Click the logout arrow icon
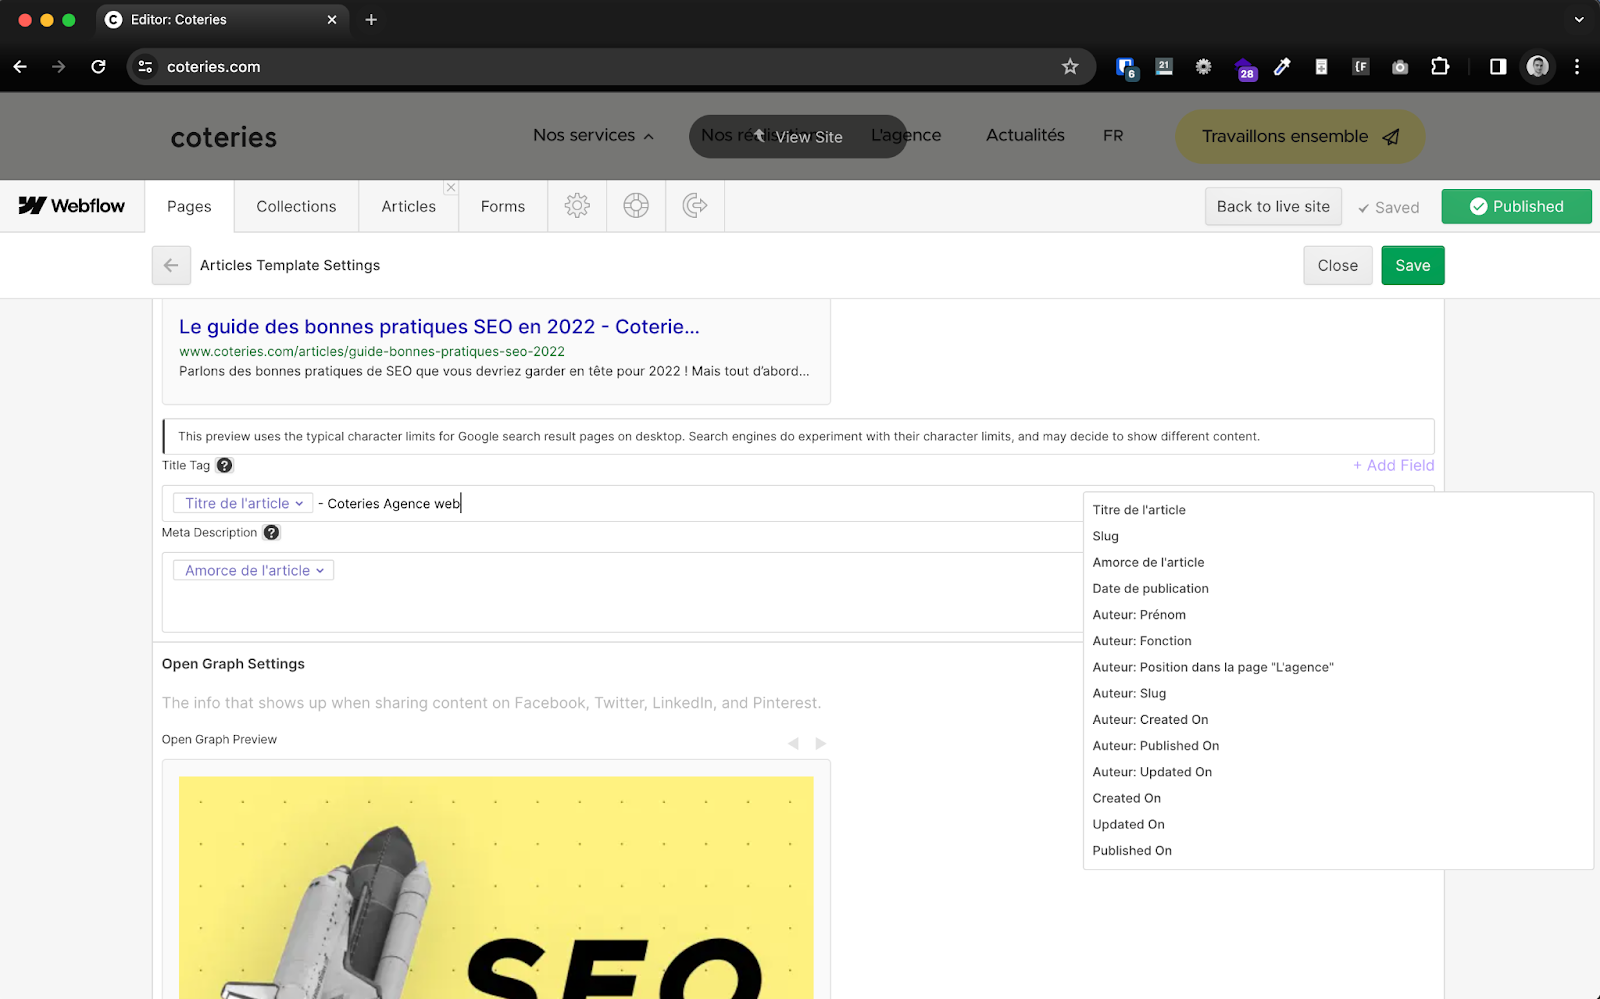This screenshot has height=999, width=1600. (x=695, y=206)
